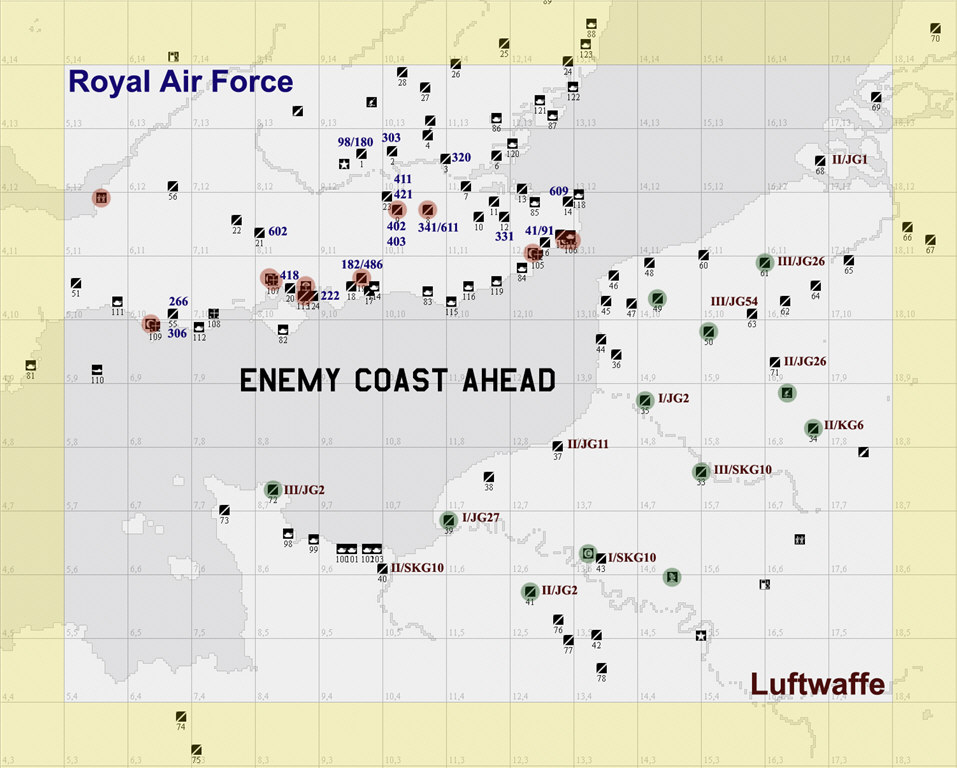
Task: Select airfield 35 beside I/JG2 label
Action: (x=645, y=400)
